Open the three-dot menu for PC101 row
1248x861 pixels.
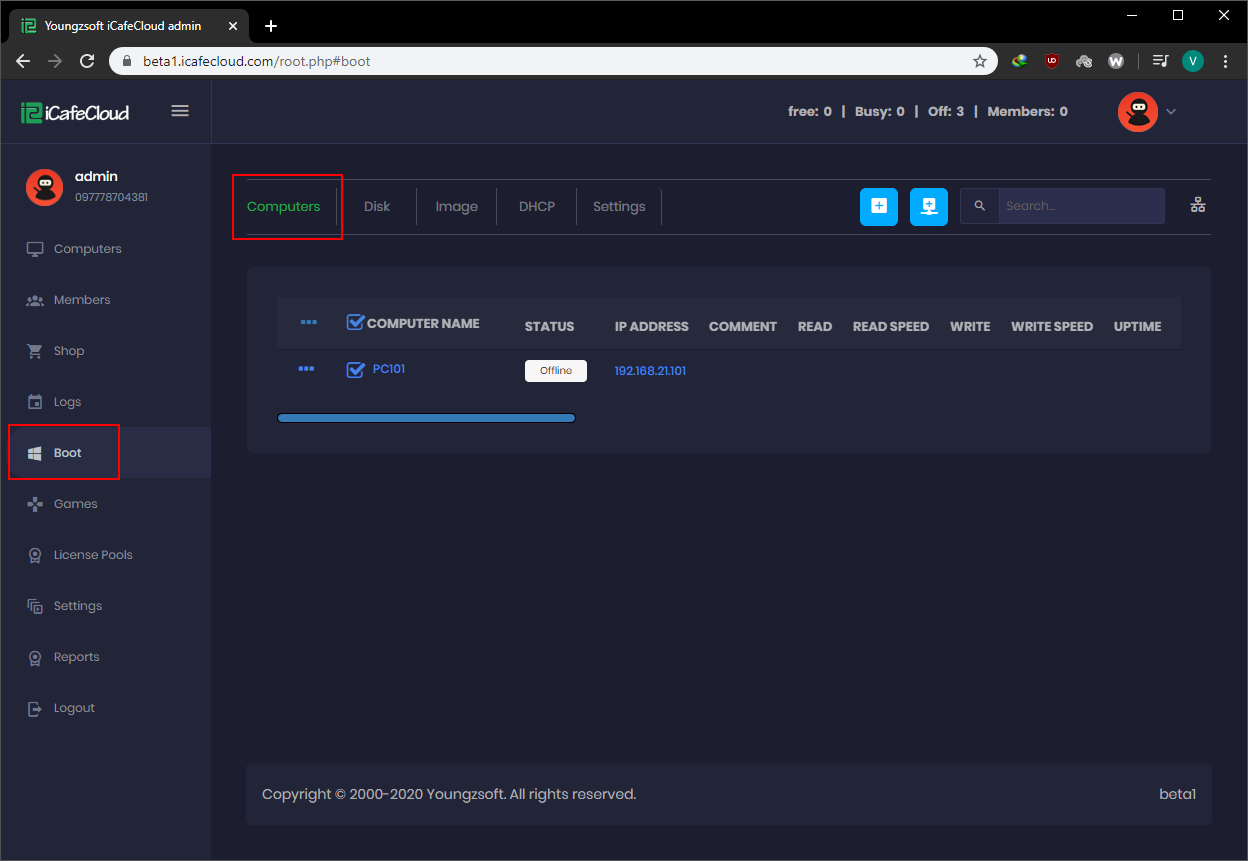tap(306, 369)
